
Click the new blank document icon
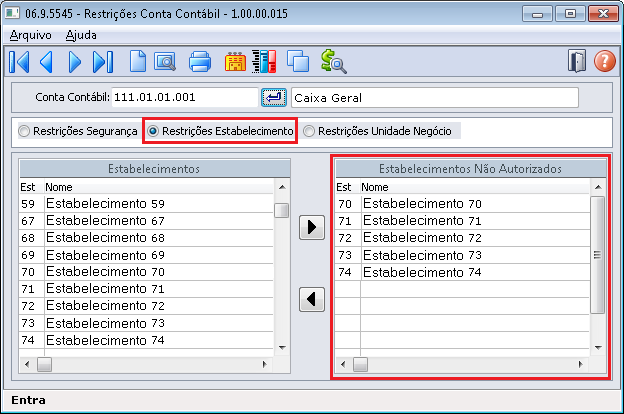coord(138,61)
